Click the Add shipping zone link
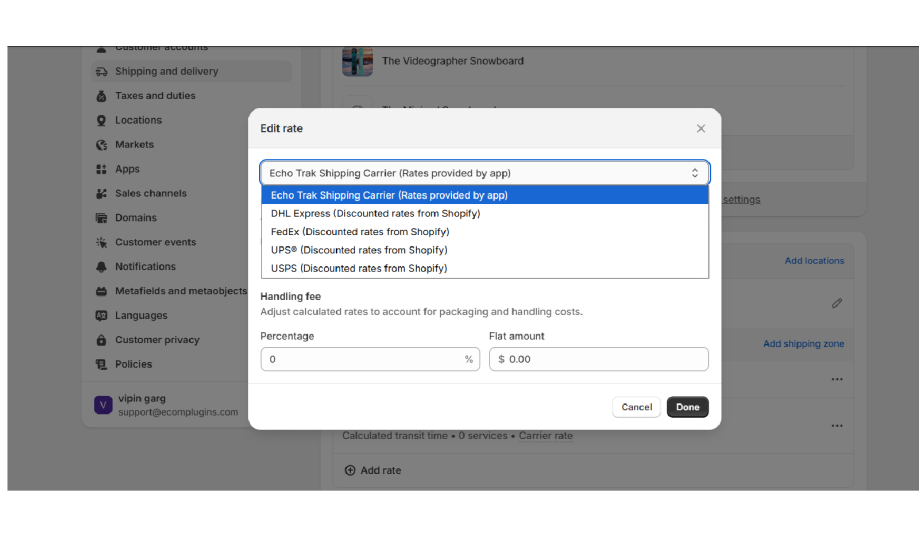This screenshot has height=540, width=920. pyautogui.click(x=803, y=344)
